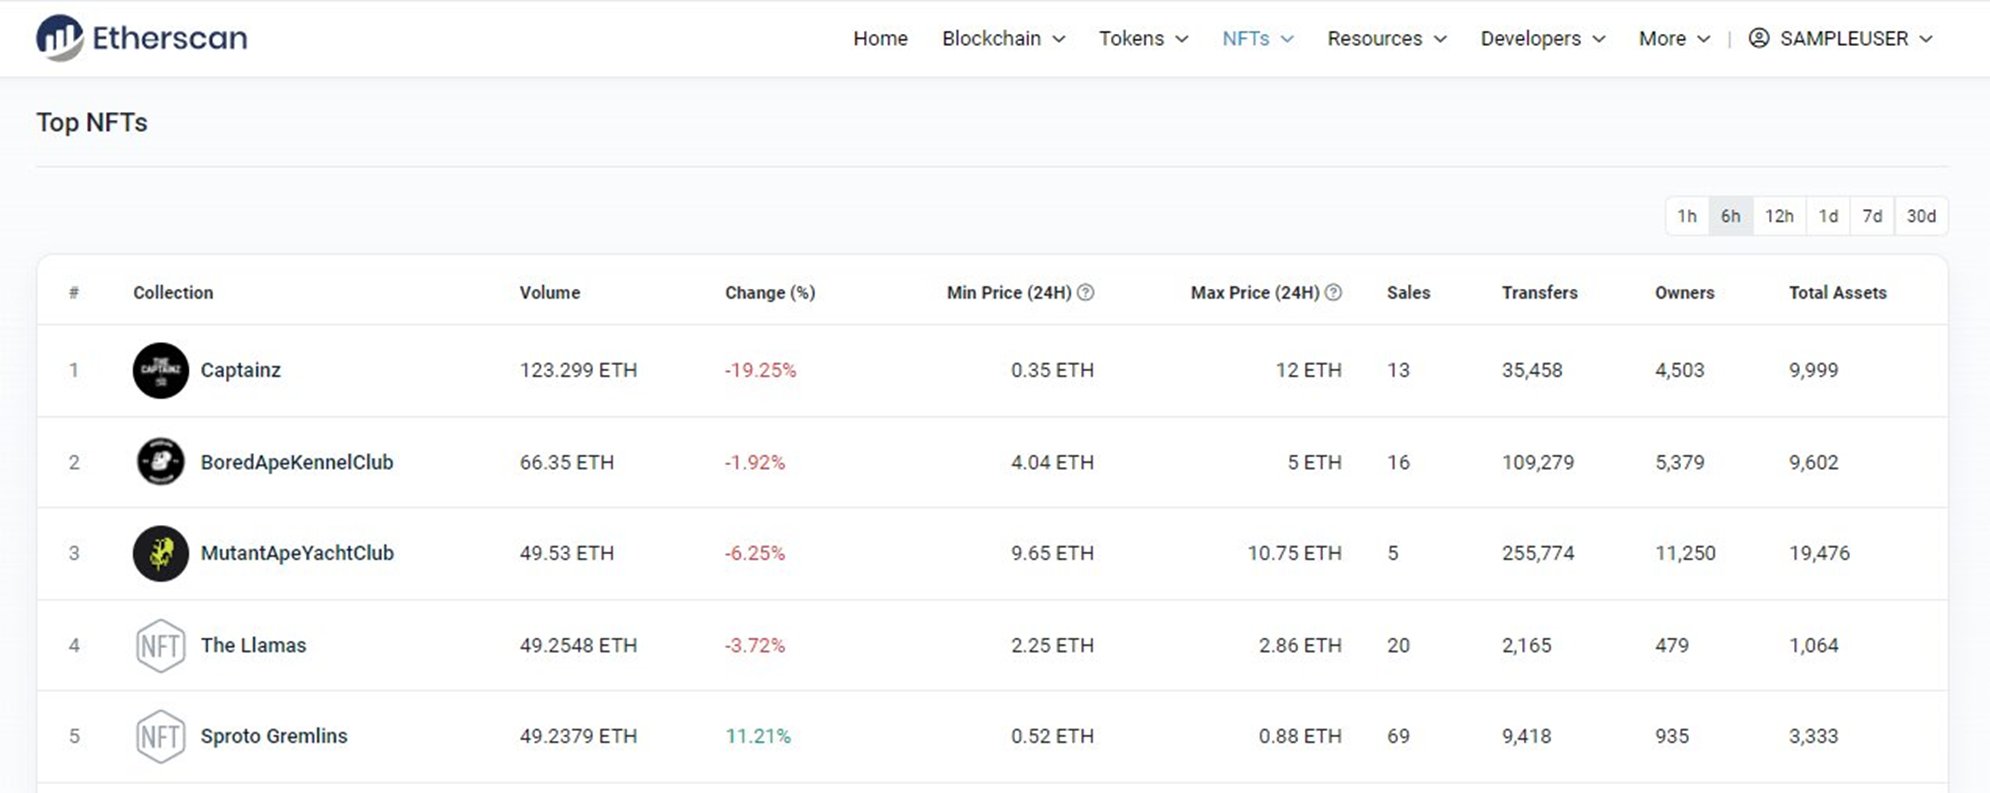Viewport: 1990px width, 793px height.
Task: Open the Sproto Gremlins collection link
Action: click(x=274, y=736)
